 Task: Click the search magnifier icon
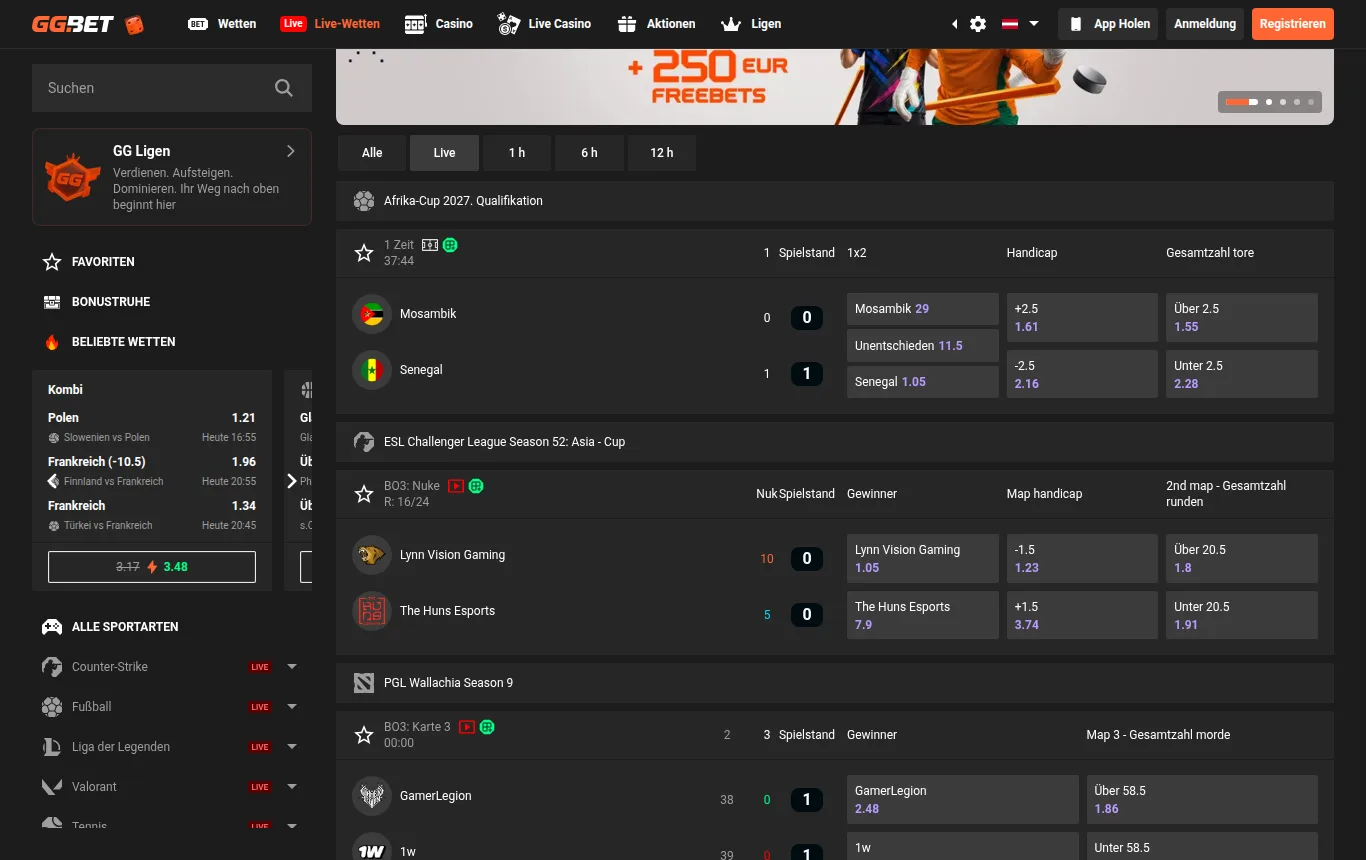pos(284,88)
